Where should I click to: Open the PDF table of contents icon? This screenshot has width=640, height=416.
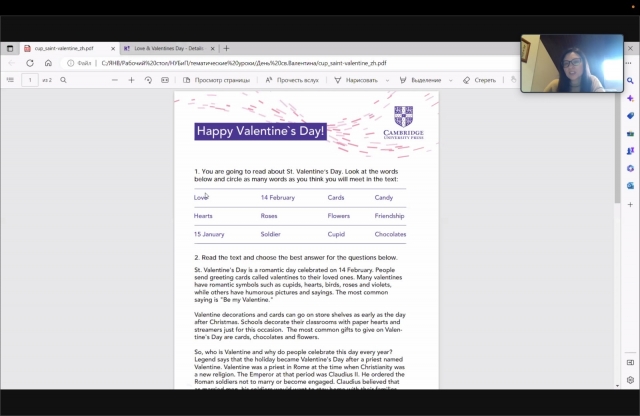tap(11, 80)
